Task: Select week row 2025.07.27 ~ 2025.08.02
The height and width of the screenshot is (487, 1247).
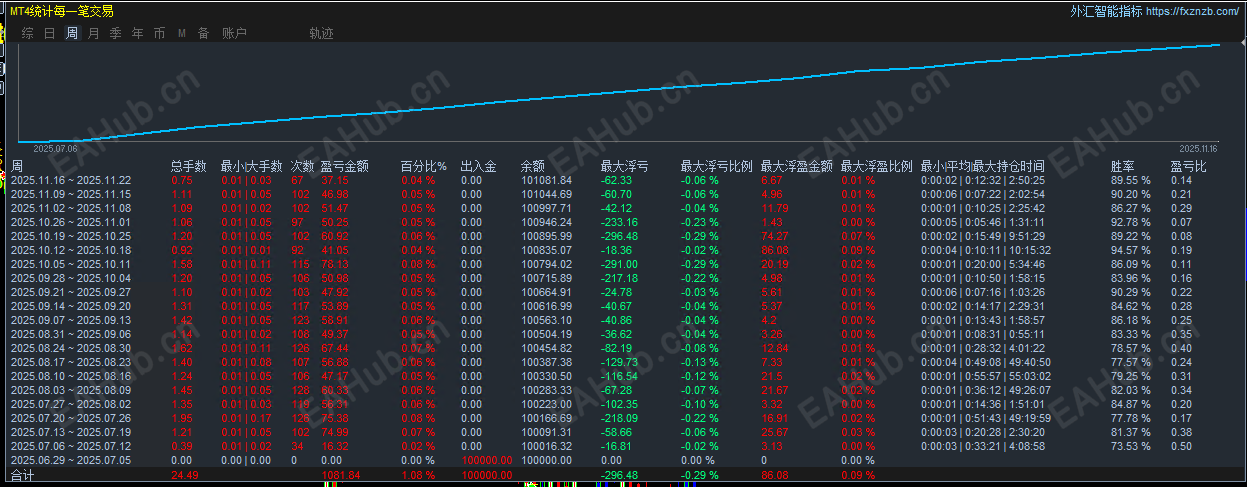Action: tap(71, 404)
